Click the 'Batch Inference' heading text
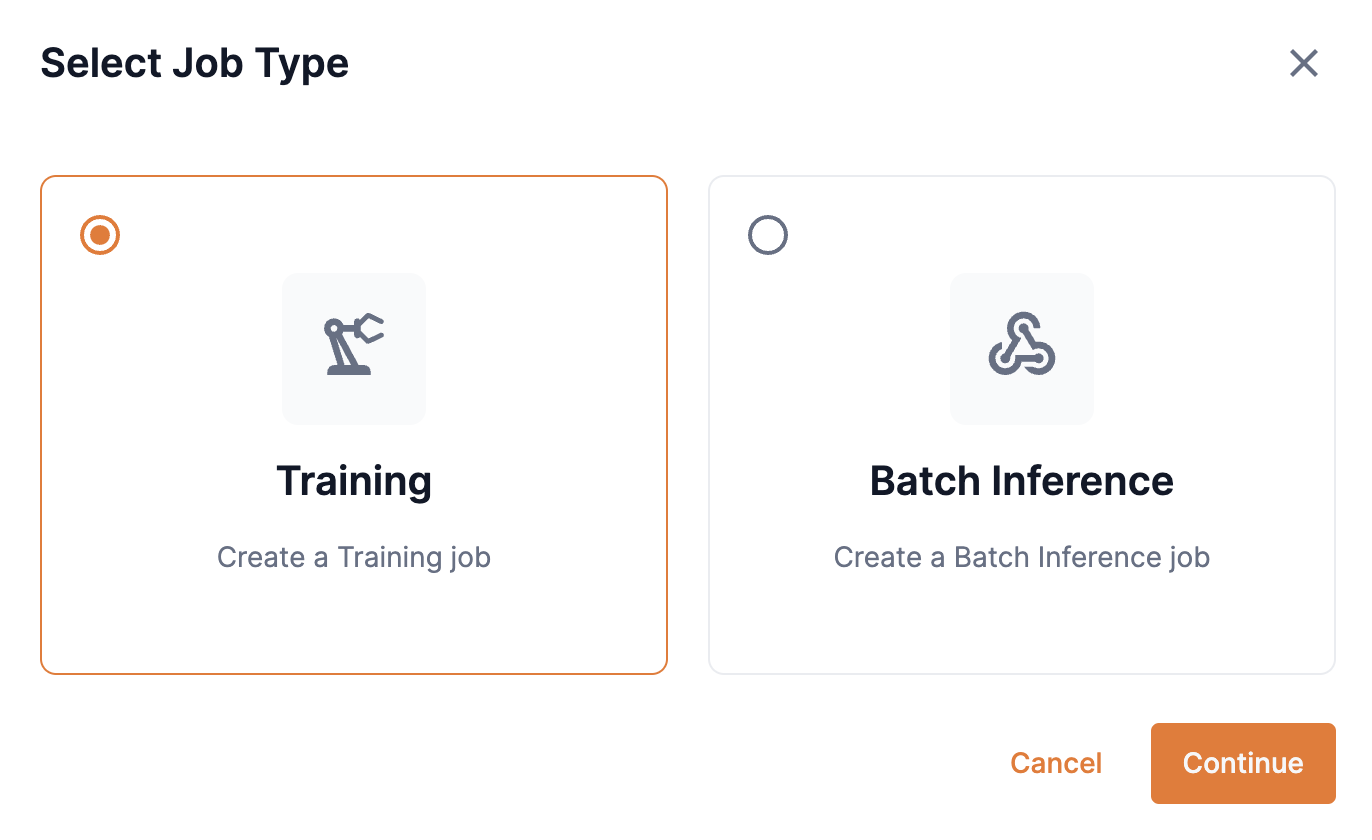Viewport: 1372px width, 840px height. click(1022, 481)
